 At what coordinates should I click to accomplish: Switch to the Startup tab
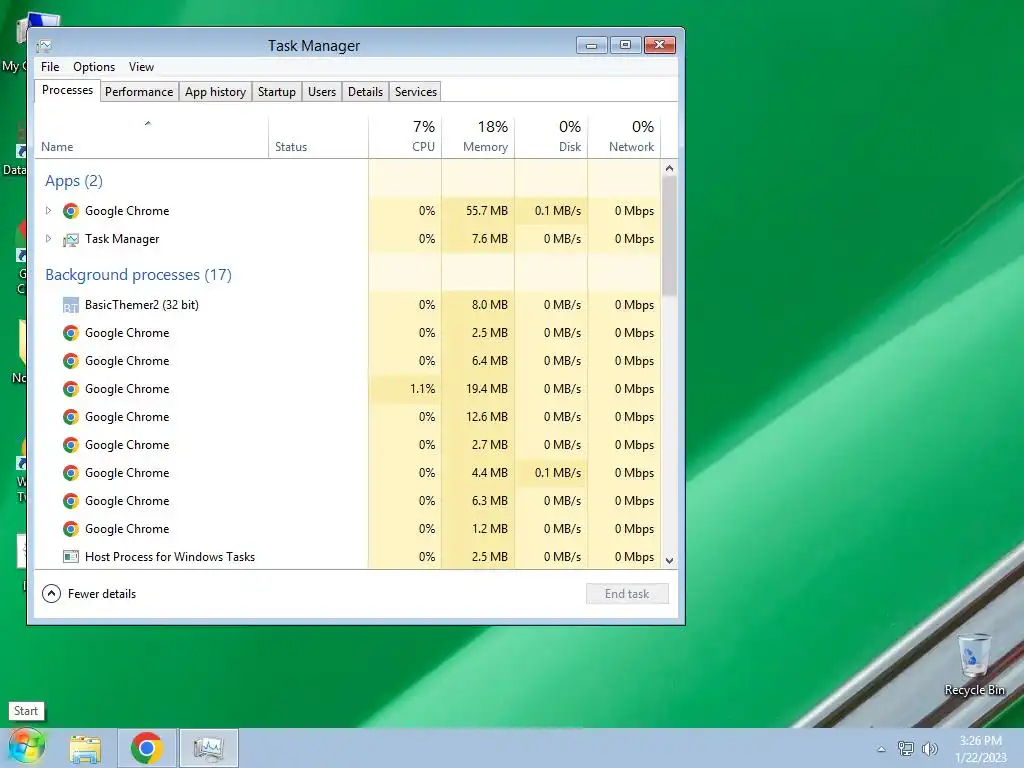[x=277, y=92]
